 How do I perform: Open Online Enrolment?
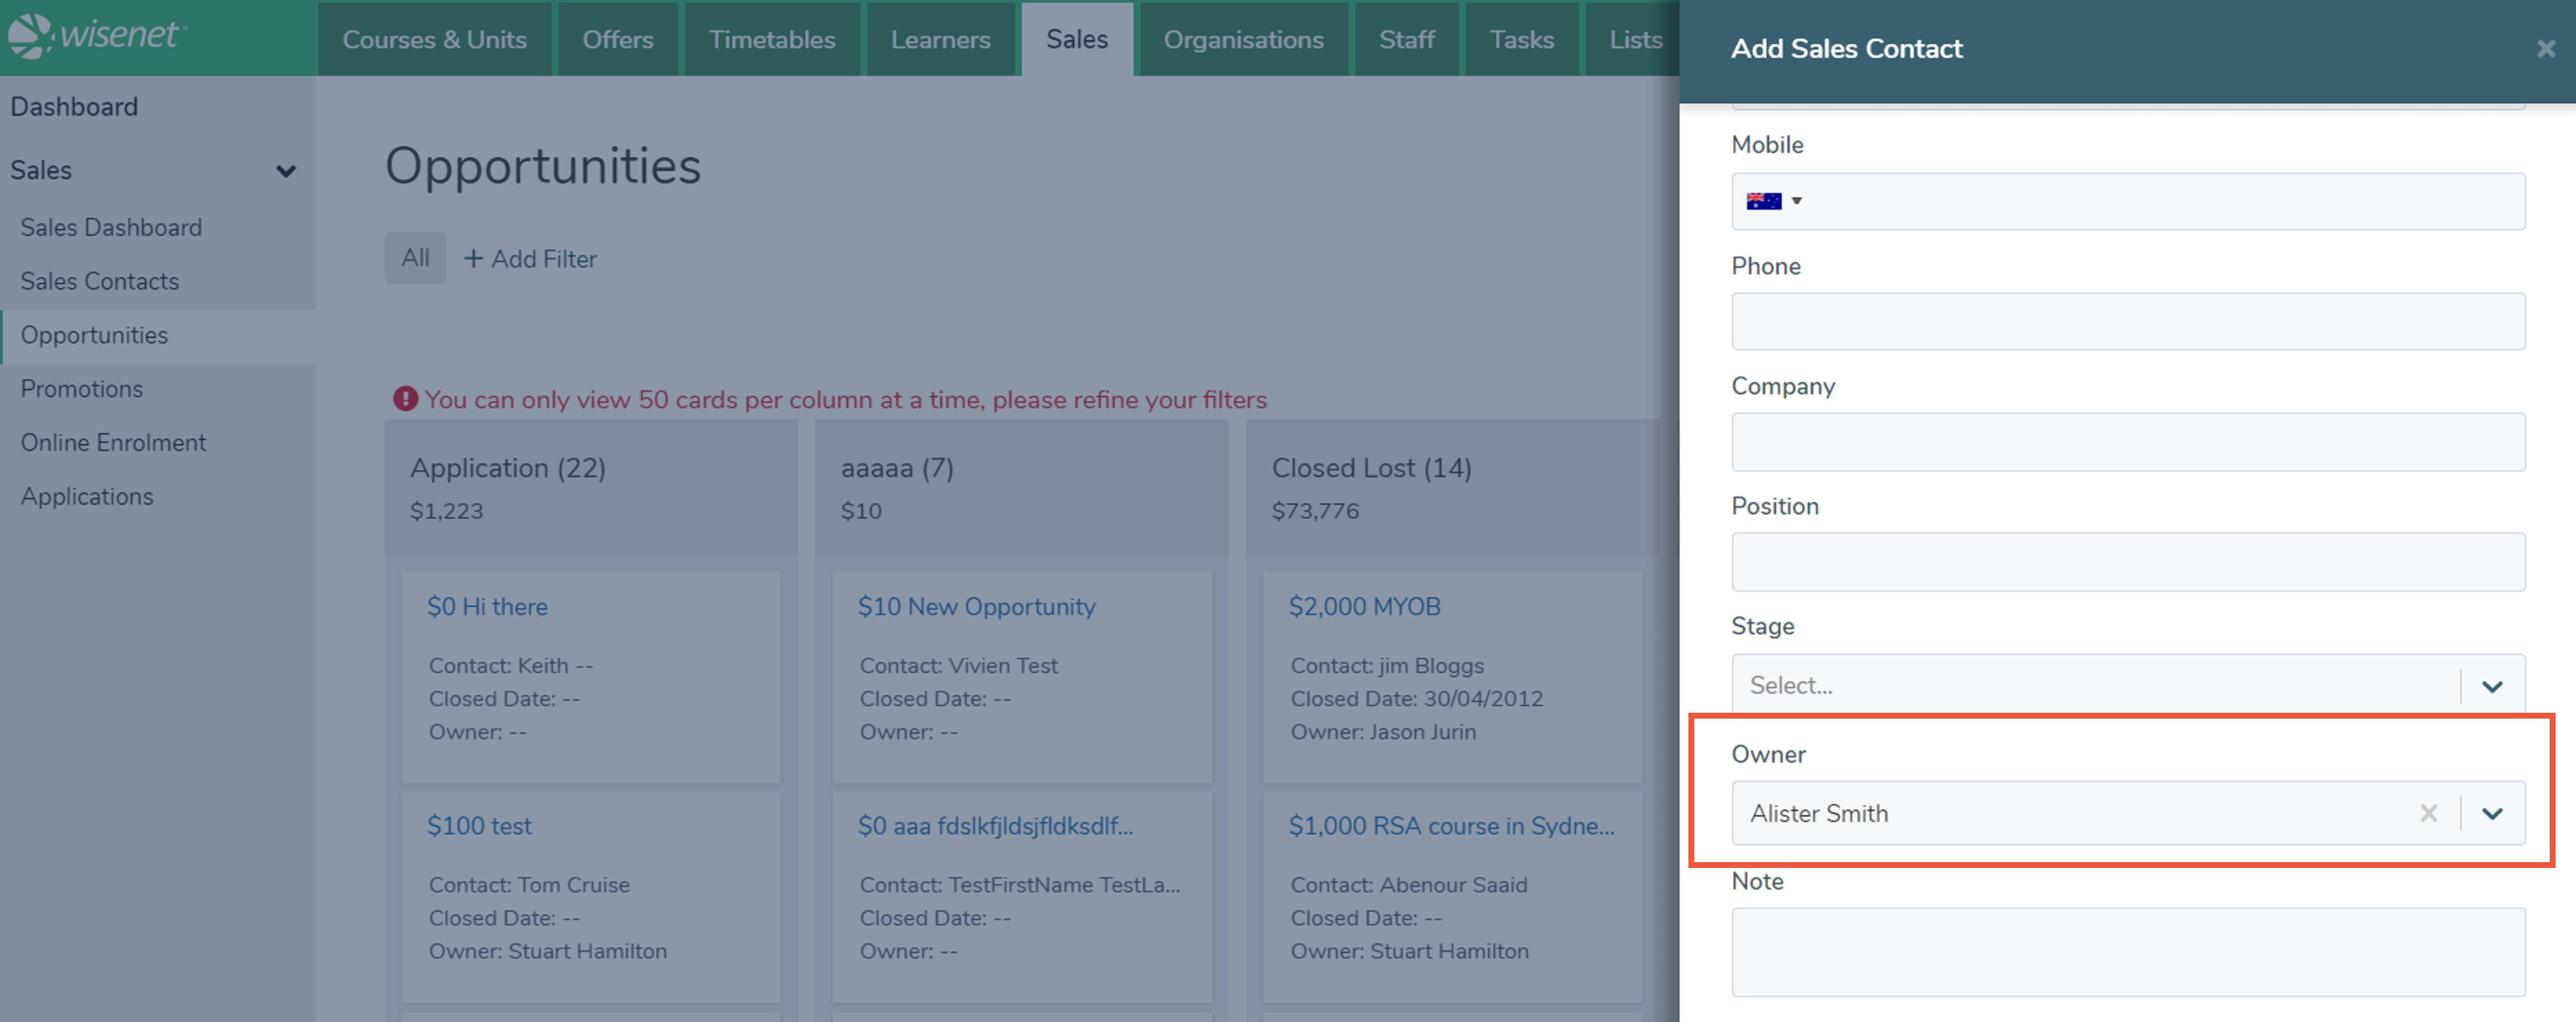(113, 443)
